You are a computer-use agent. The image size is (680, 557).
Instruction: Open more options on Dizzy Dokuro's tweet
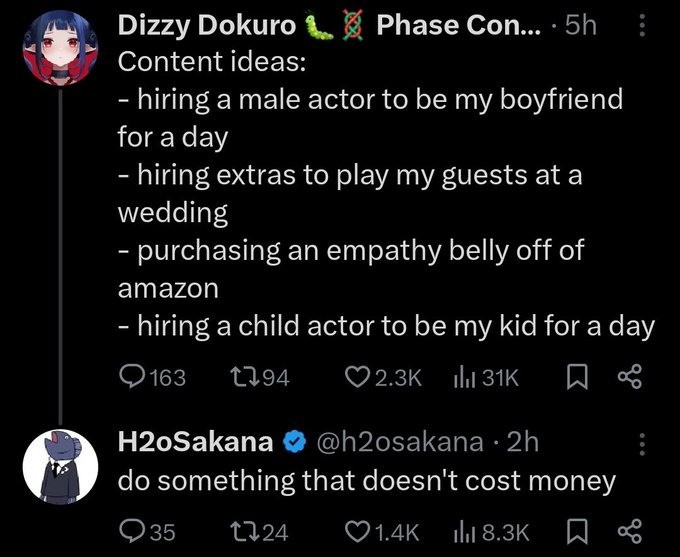tap(641, 28)
